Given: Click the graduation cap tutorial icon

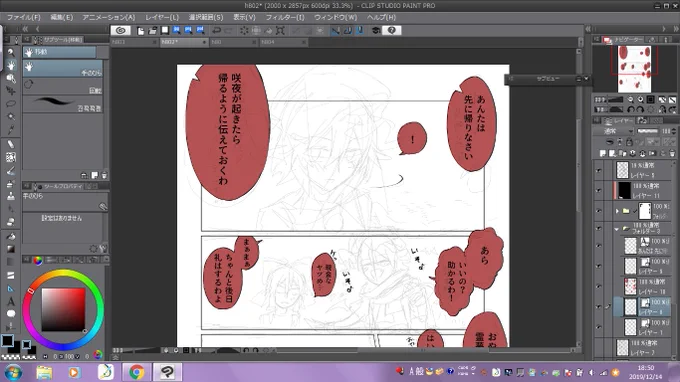Looking at the screenshot, I should [x=376, y=30].
